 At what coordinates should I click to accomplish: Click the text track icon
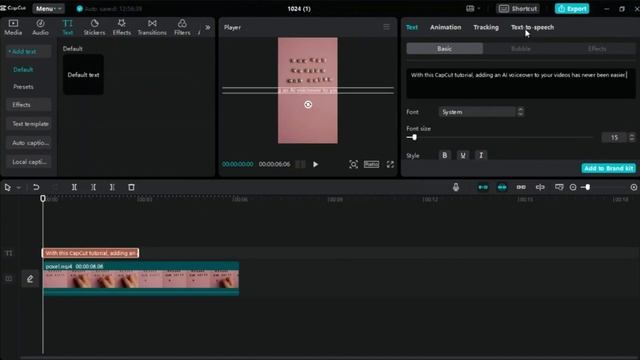pos(9,253)
